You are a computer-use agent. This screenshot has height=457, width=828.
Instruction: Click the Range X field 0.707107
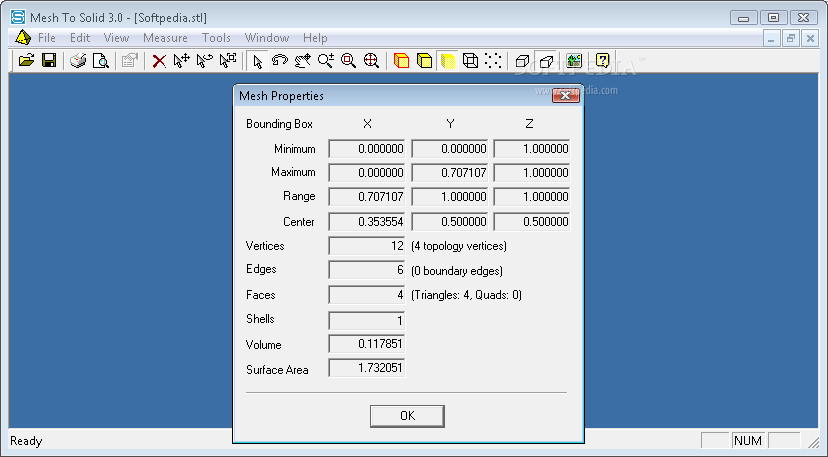(366, 197)
